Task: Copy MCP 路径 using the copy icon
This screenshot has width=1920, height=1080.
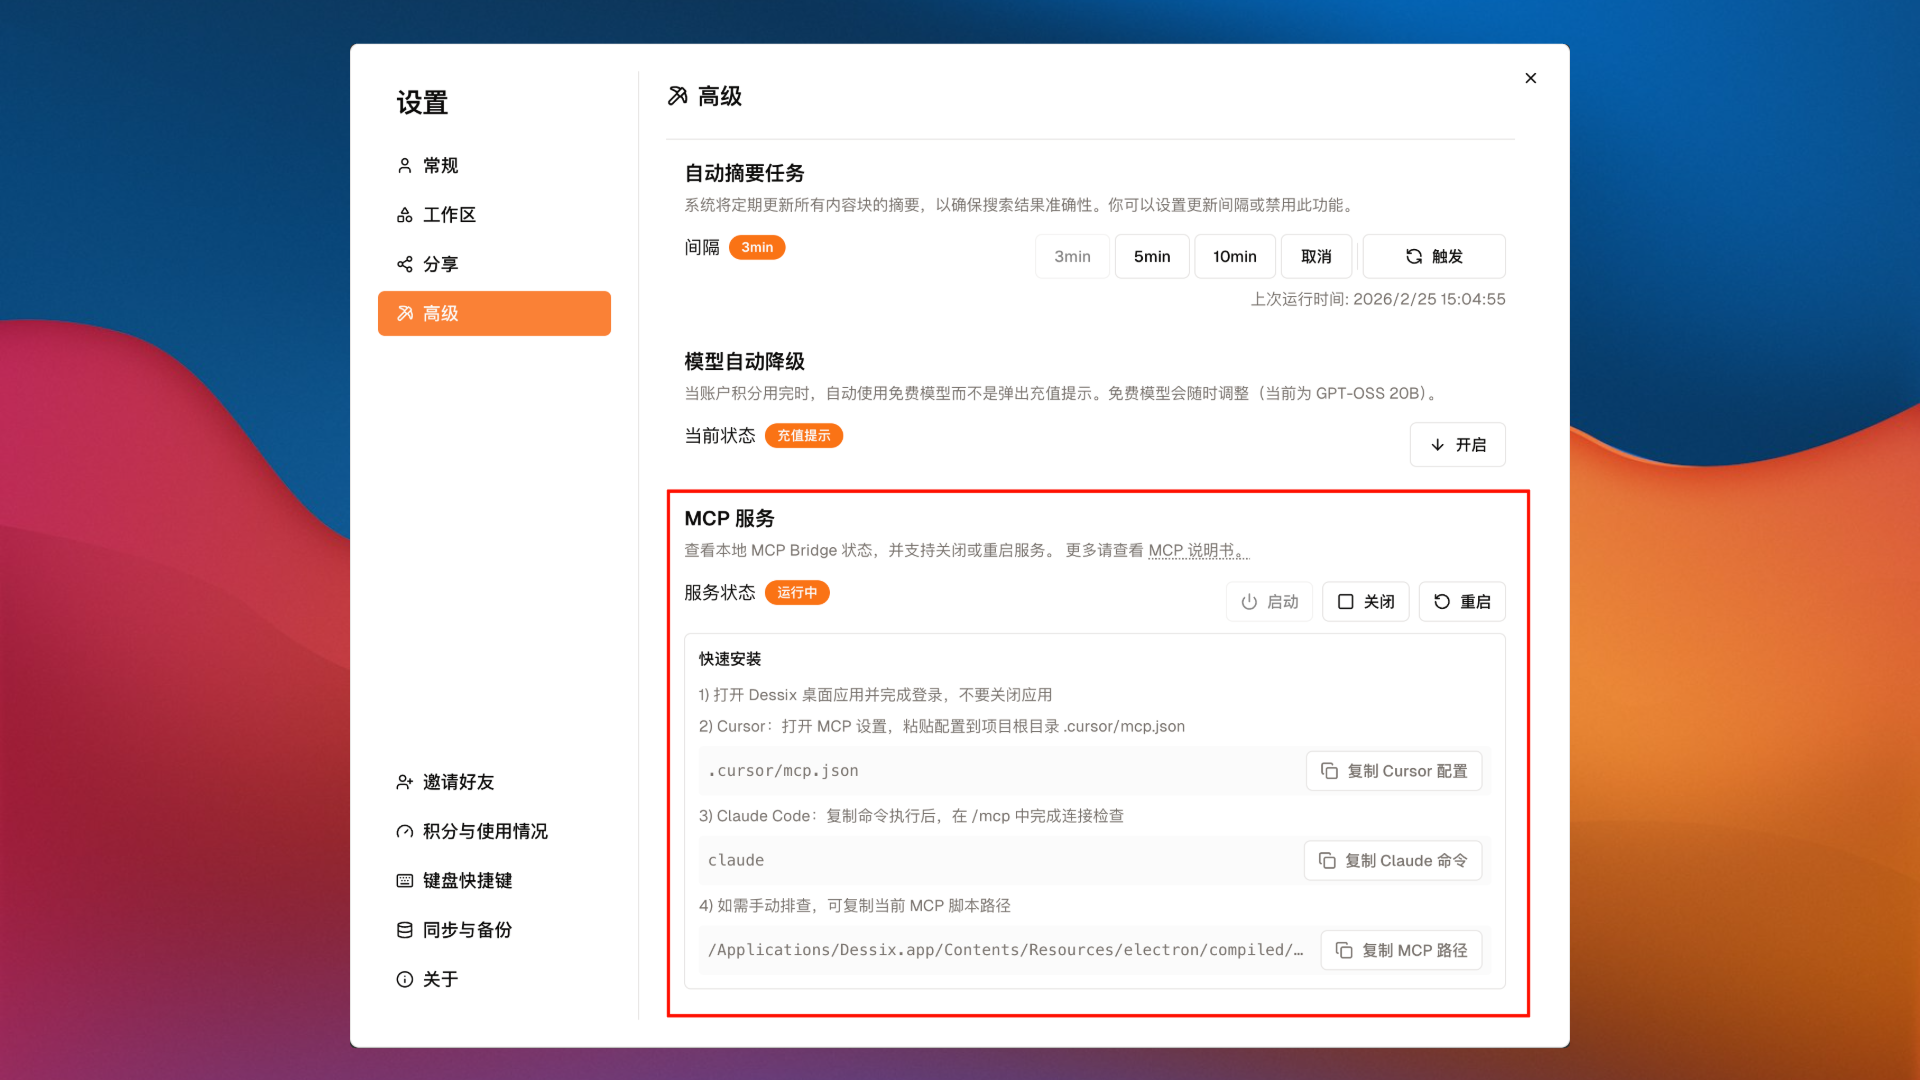Action: 1345,950
